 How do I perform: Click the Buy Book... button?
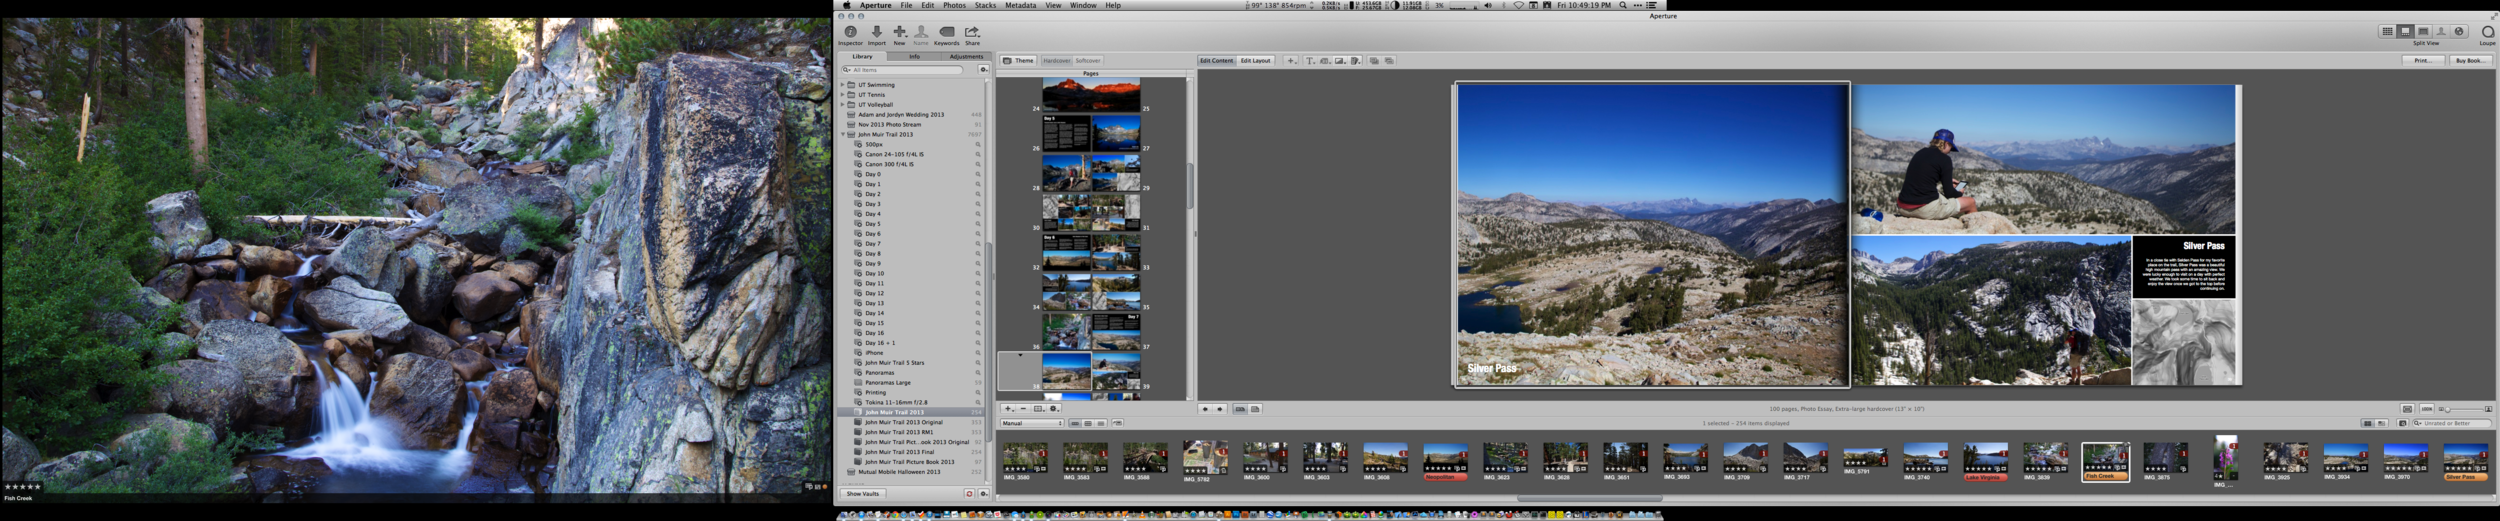[x=2469, y=60]
